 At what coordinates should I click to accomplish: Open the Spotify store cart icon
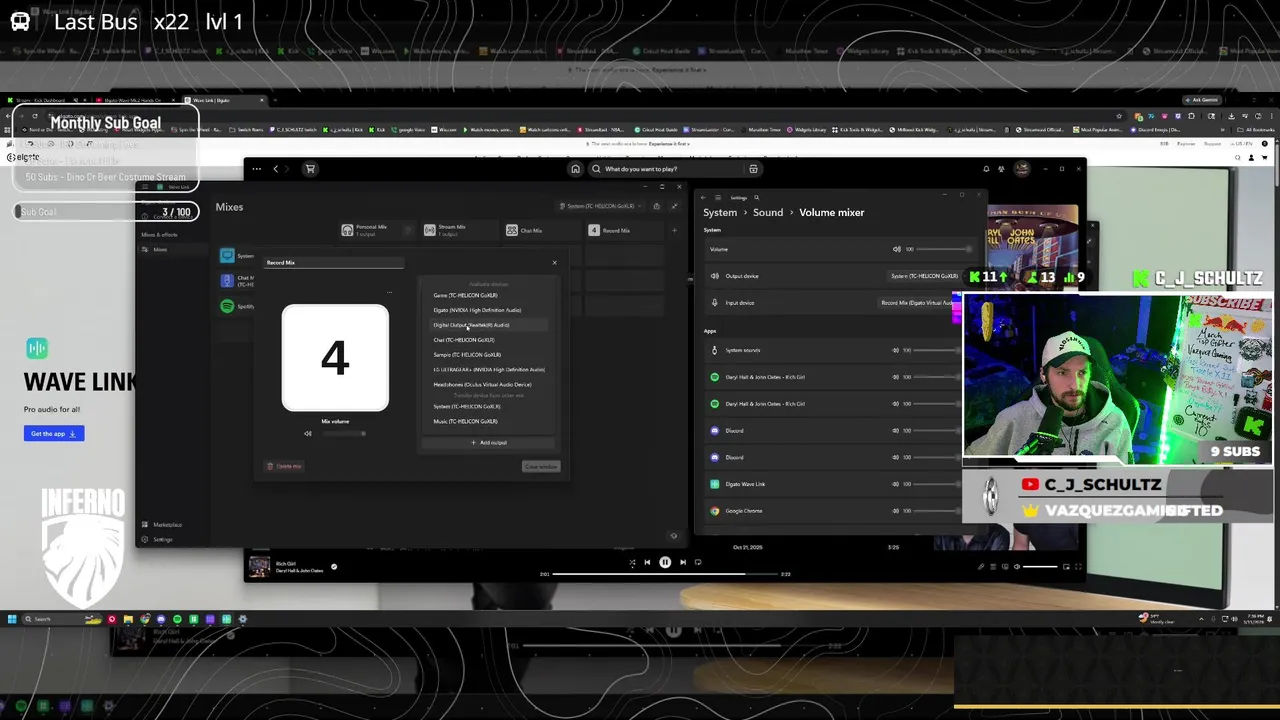310,169
